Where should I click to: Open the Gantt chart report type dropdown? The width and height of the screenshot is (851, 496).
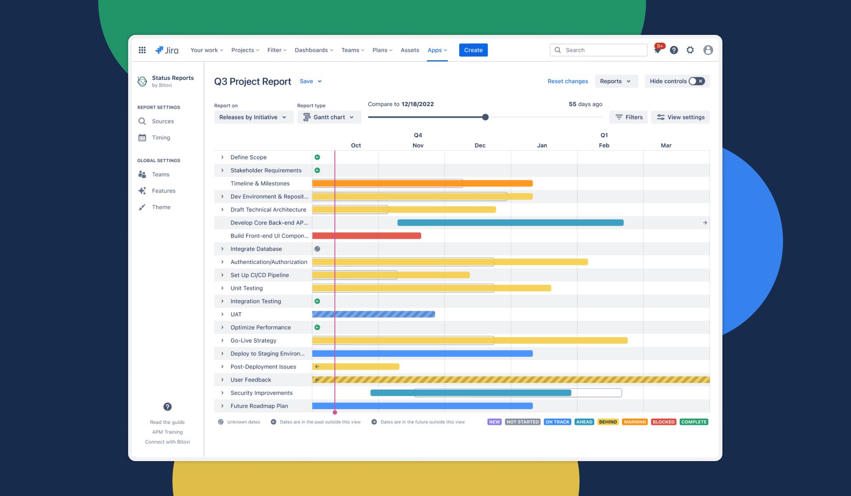[328, 117]
